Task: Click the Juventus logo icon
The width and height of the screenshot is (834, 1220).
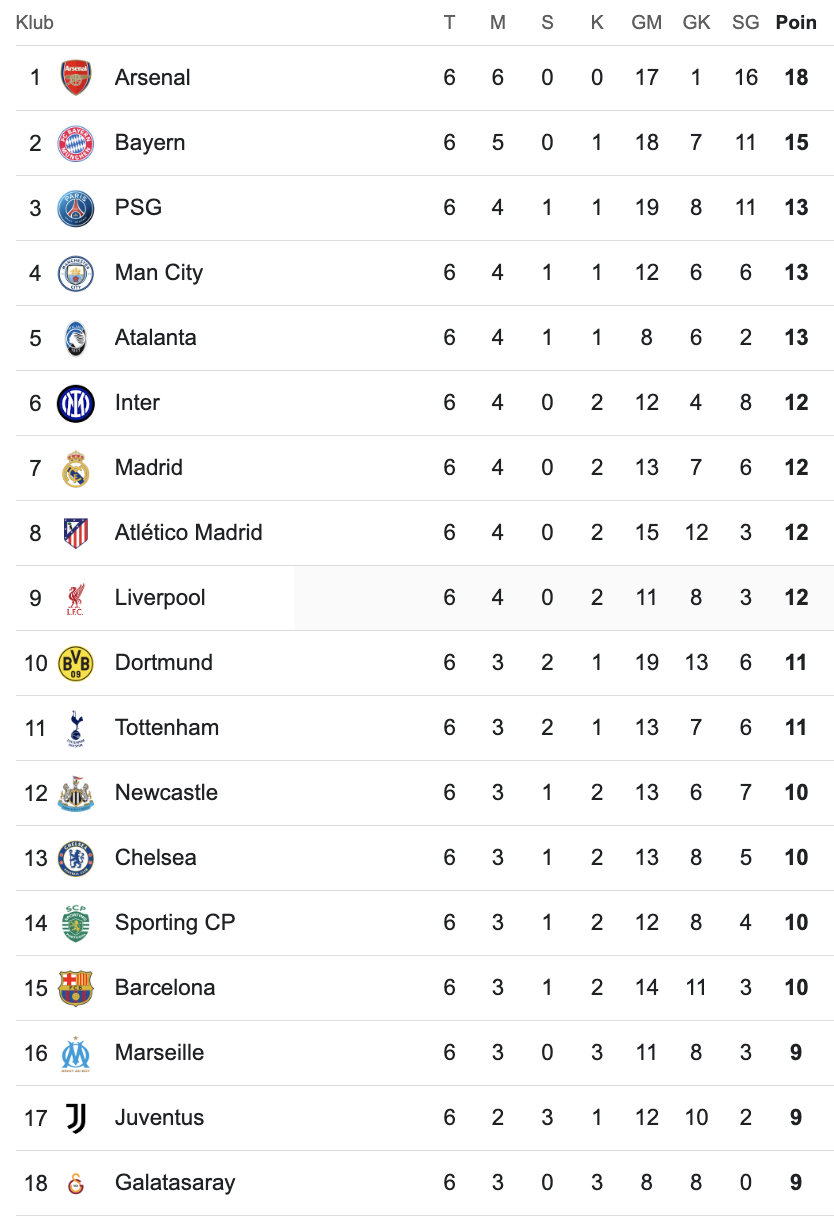Action: pos(76,1118)
